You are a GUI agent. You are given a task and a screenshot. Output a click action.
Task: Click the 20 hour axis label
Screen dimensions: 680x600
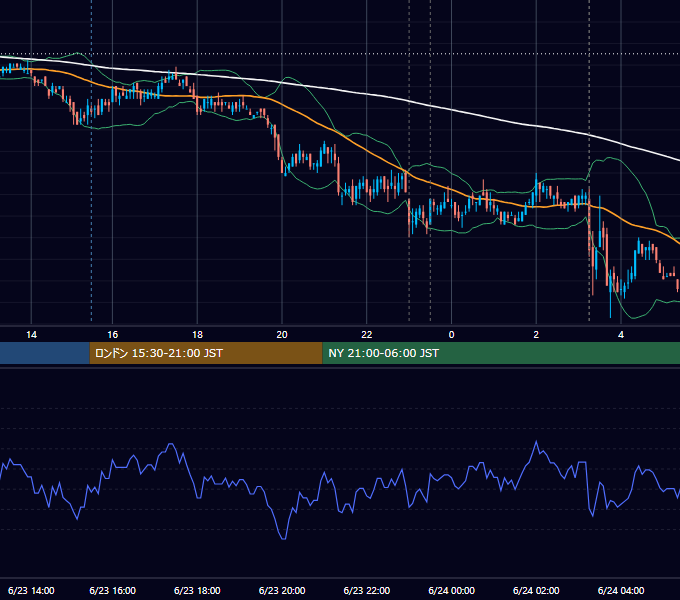coord(282,335)
